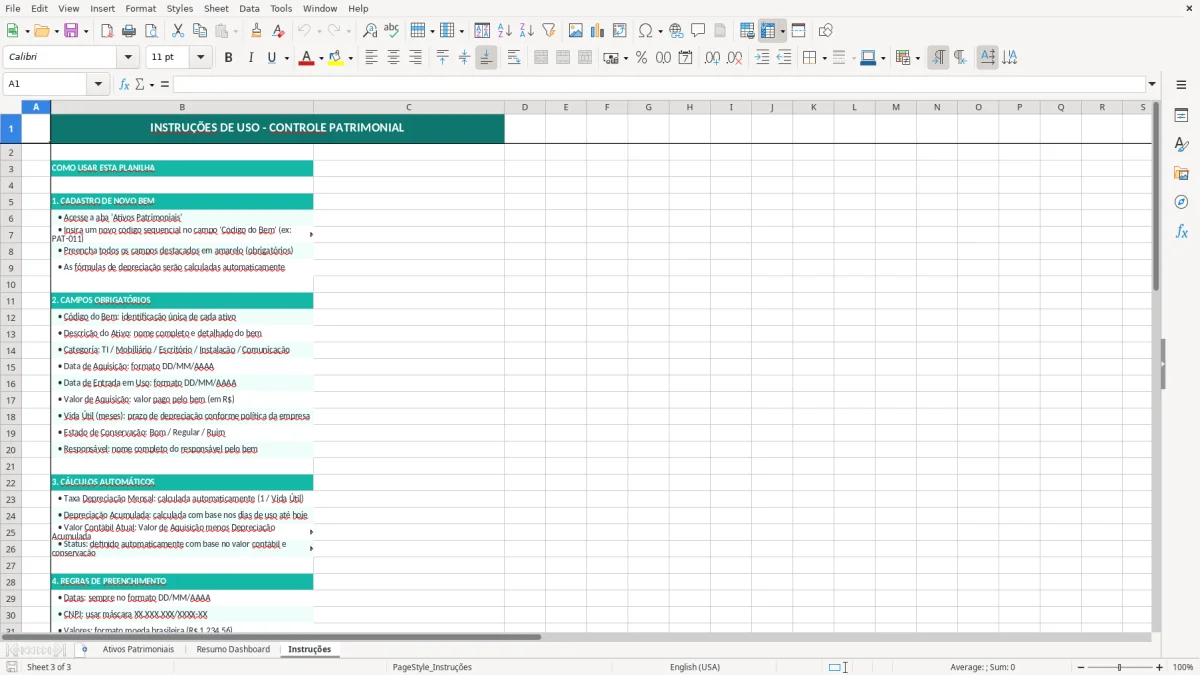
Task: Toggle wrap text
Action: tap(514, 58)
